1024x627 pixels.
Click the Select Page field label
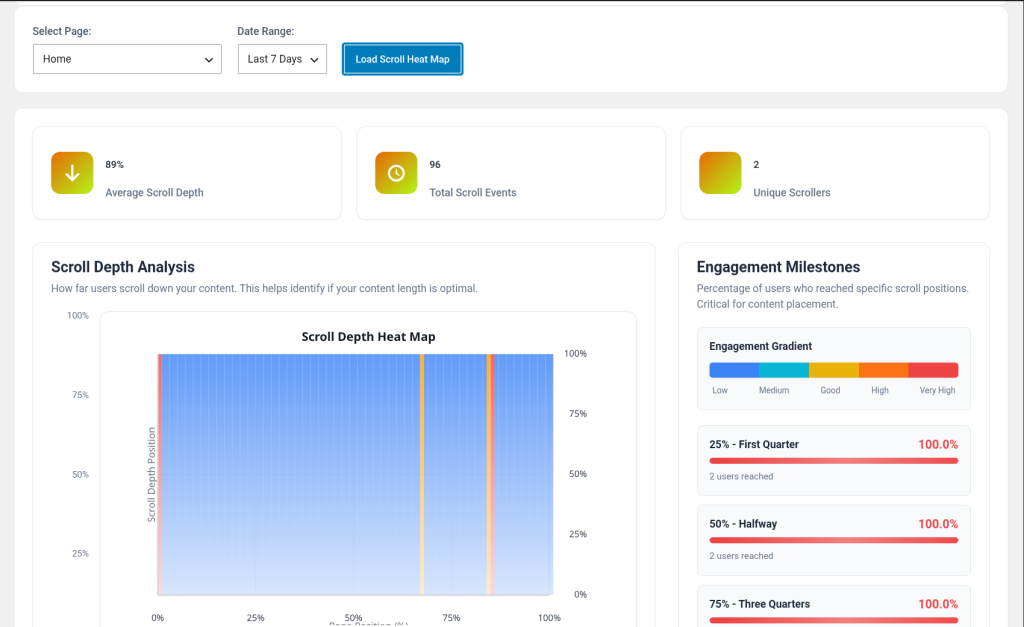(62, 31)
